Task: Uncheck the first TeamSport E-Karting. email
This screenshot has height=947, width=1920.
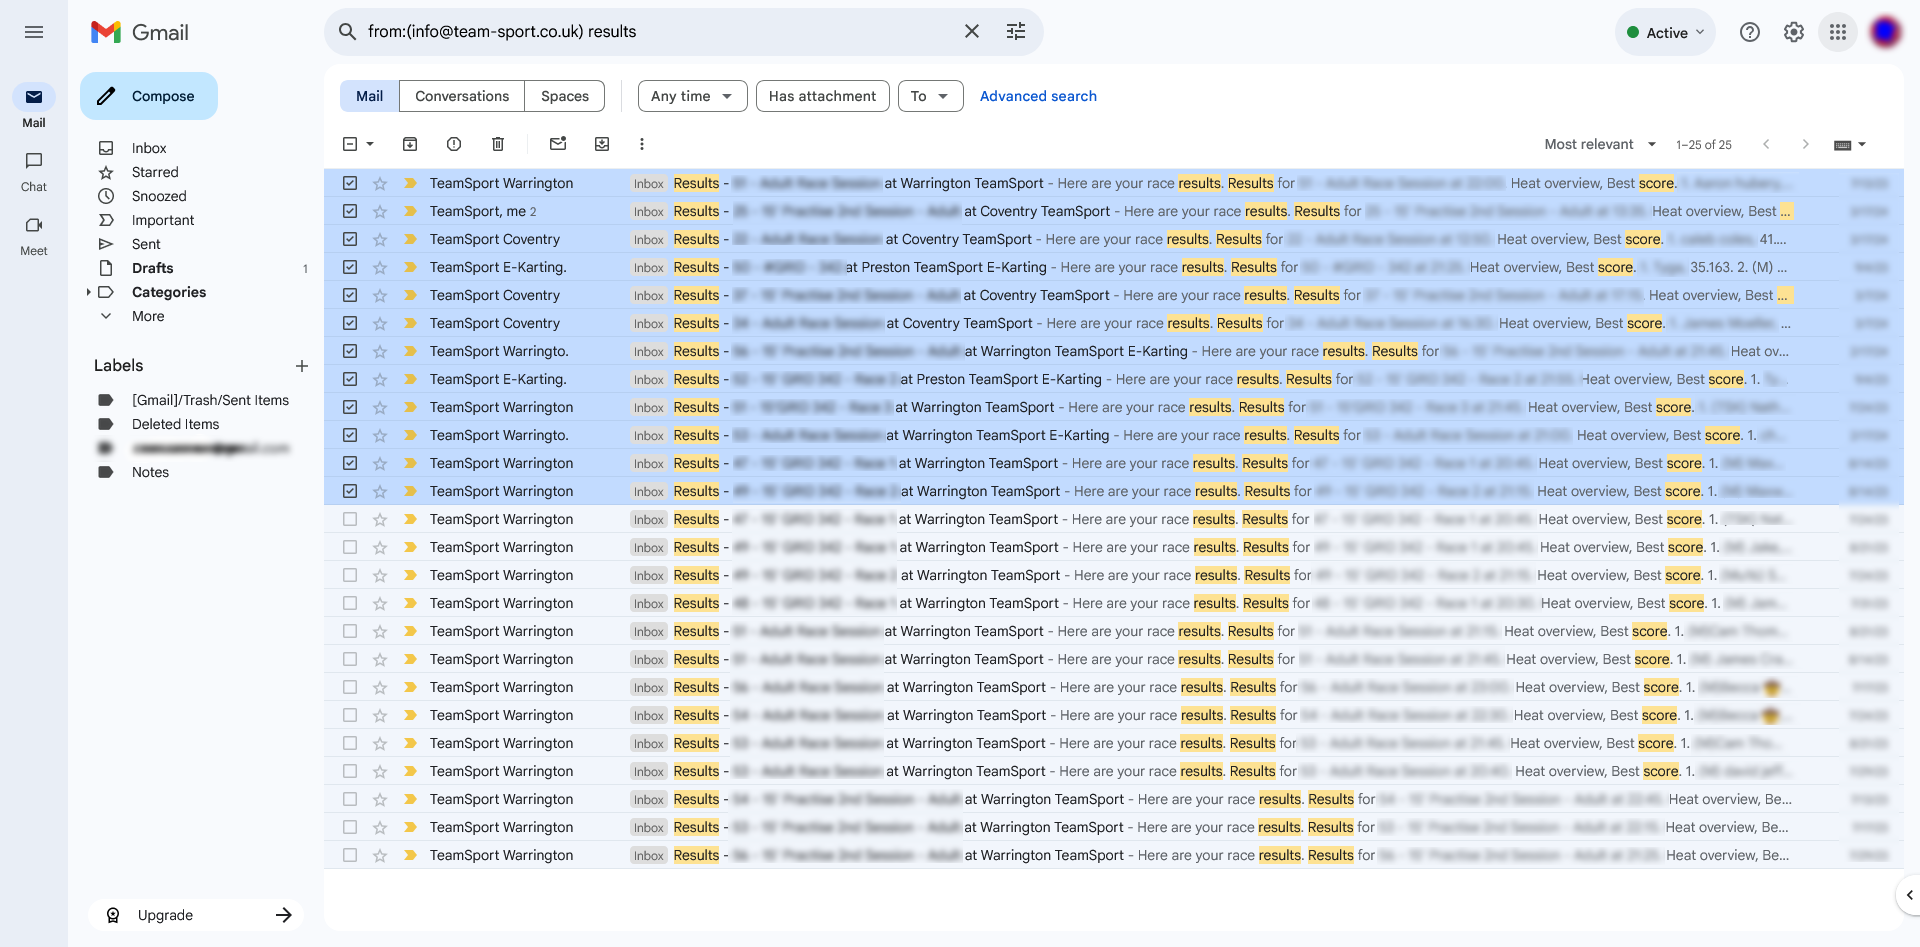Action: pos(350,267)
